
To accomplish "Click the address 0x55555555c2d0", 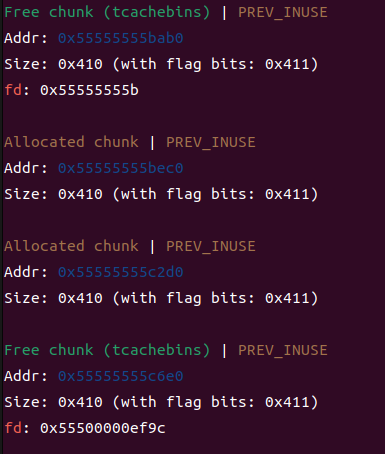I will click(120, 272).
